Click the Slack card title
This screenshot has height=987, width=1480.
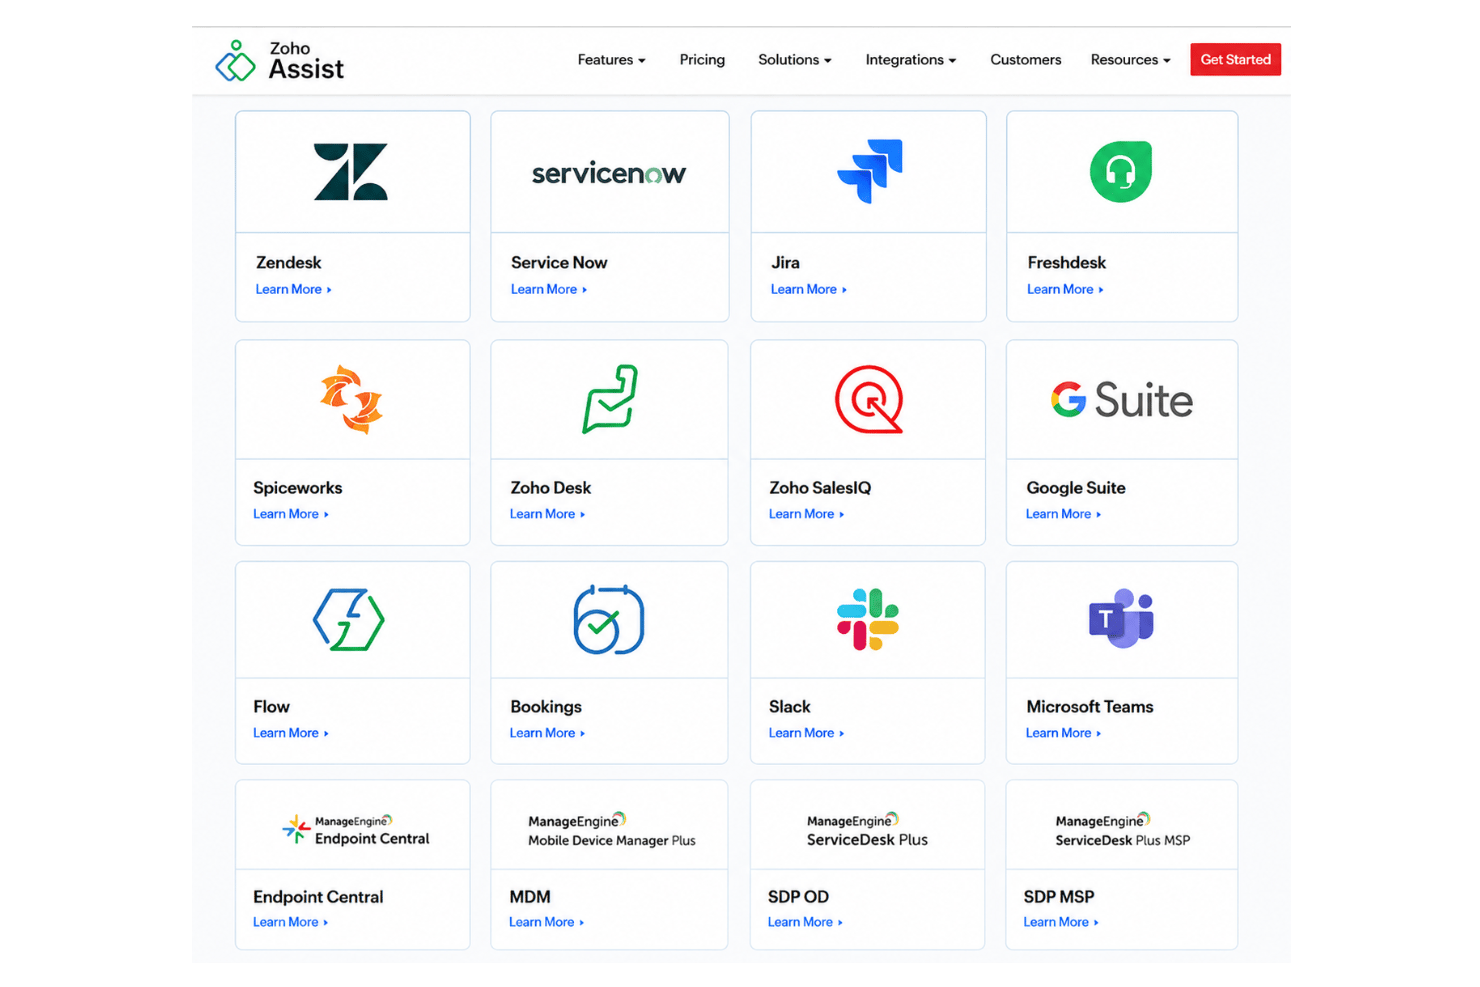(789, 707)
